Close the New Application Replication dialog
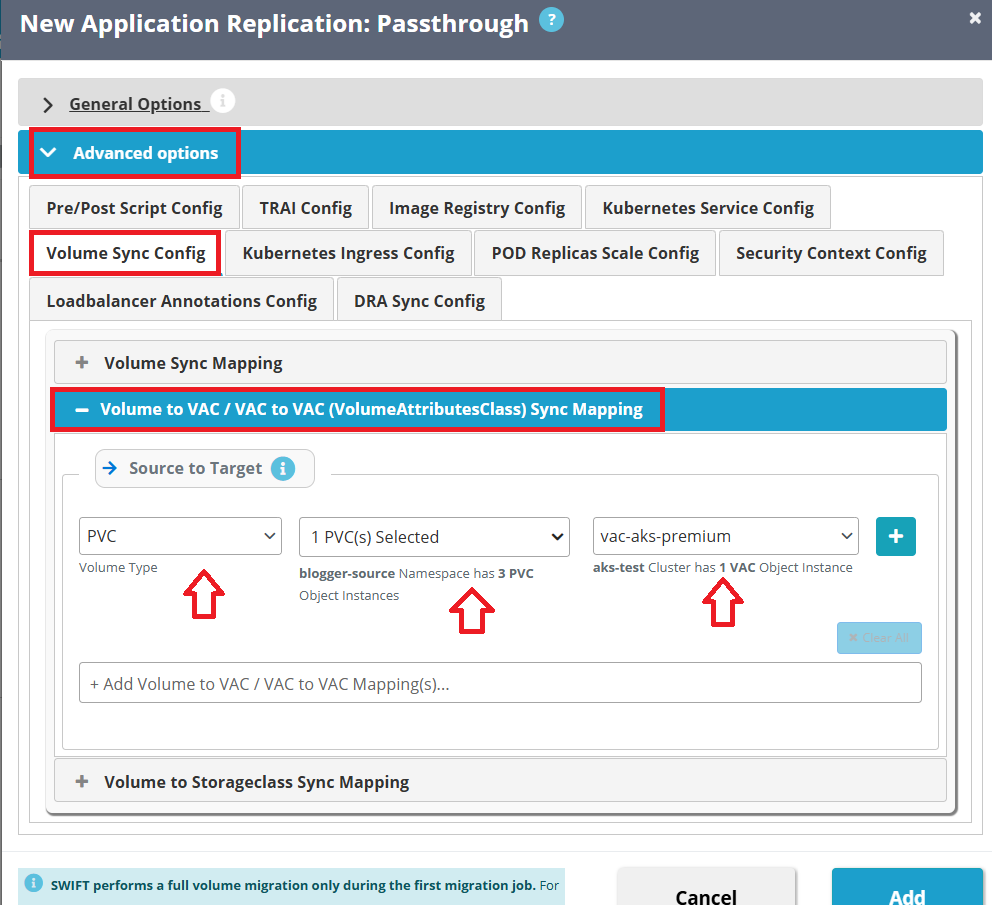The width and height of the screenshot is (992, 905). point(975,18)
